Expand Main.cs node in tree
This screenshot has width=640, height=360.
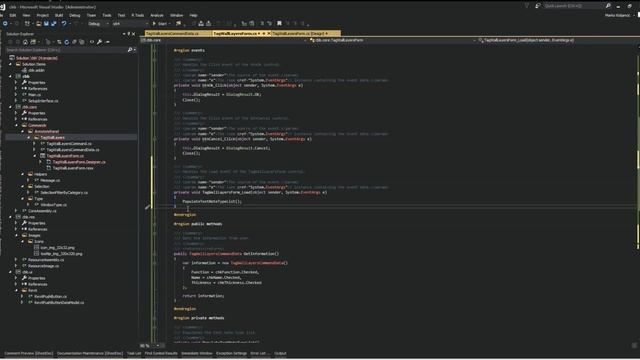tap(17, 95)
